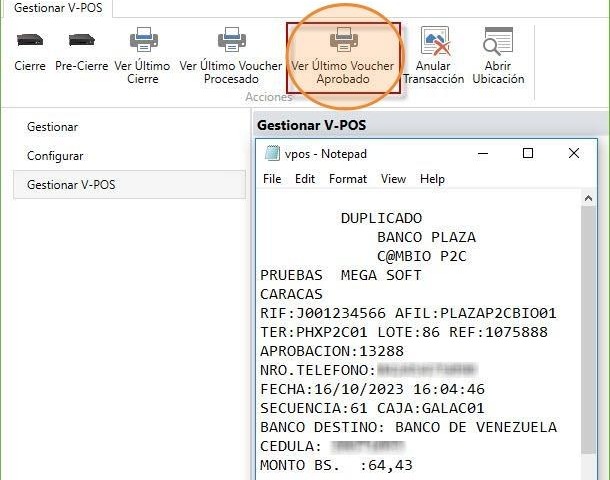
Task: Click the RIF:J001234566 text
Action: coord(323,314)
